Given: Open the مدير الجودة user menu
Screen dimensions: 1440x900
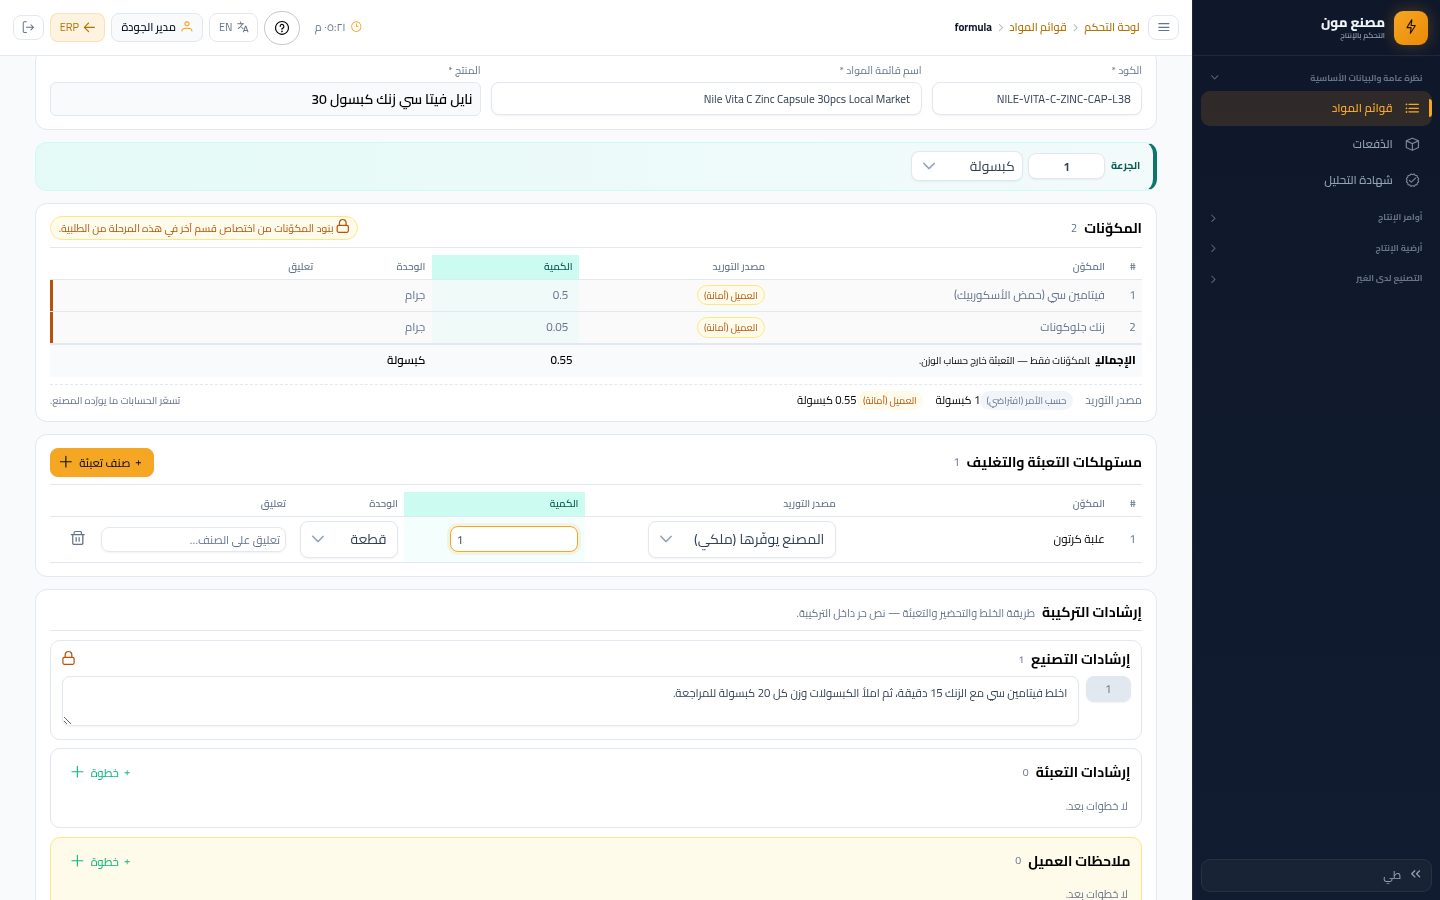Looking at the screenshot, I should click(x=156, y=27).
